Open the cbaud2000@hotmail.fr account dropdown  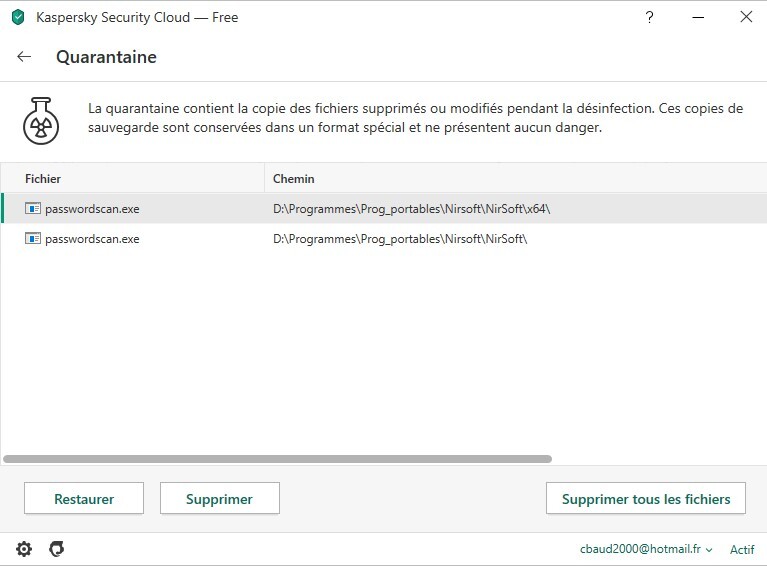point(646,549)
